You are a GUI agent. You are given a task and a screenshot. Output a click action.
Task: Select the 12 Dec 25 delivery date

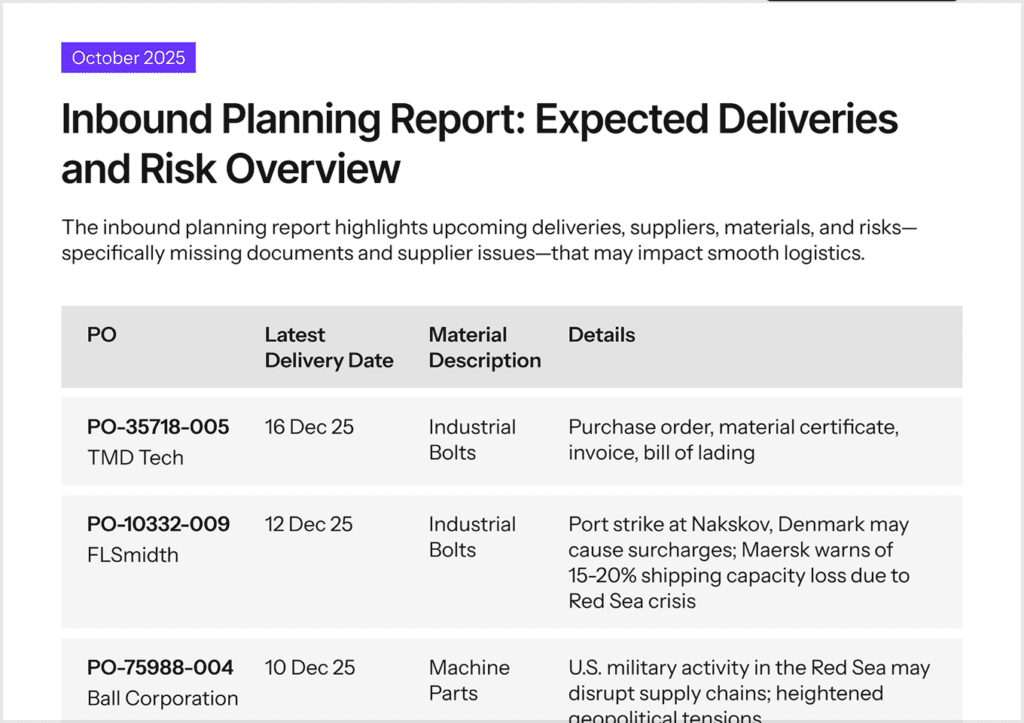[309, 524]
